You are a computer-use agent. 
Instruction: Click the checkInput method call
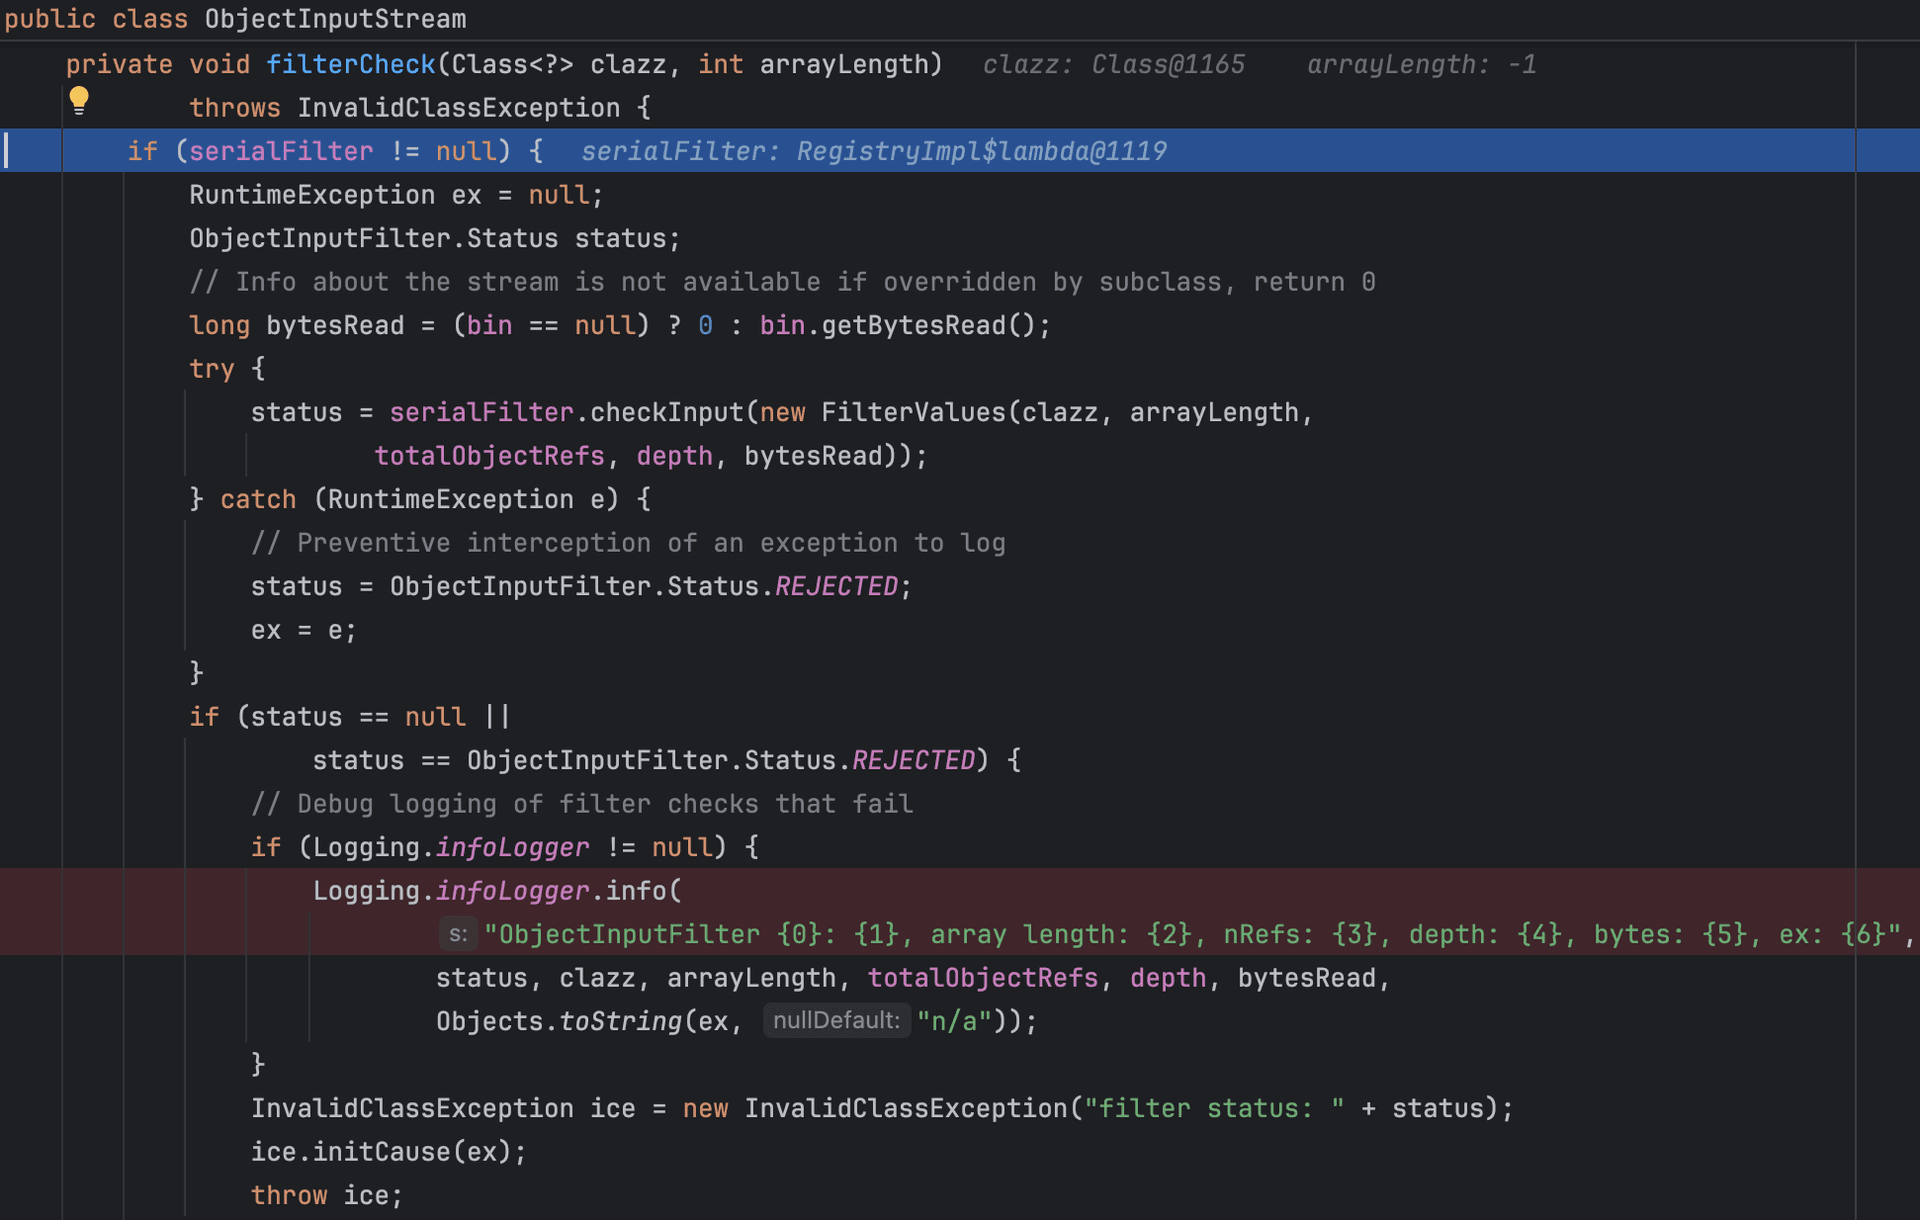pyautogui.click(x=666, y=412)
